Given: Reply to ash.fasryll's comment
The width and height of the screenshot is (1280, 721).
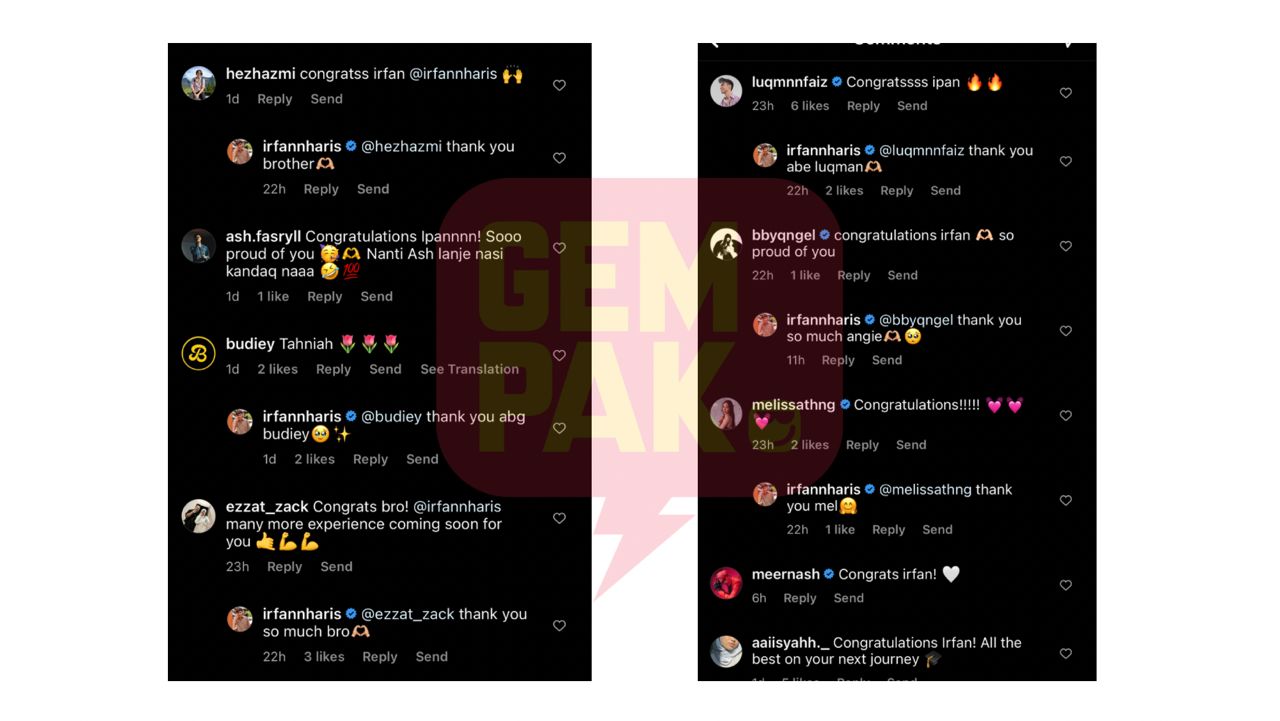Looking at the screenshot, I should pyautogui.click(x=325, y=296).
